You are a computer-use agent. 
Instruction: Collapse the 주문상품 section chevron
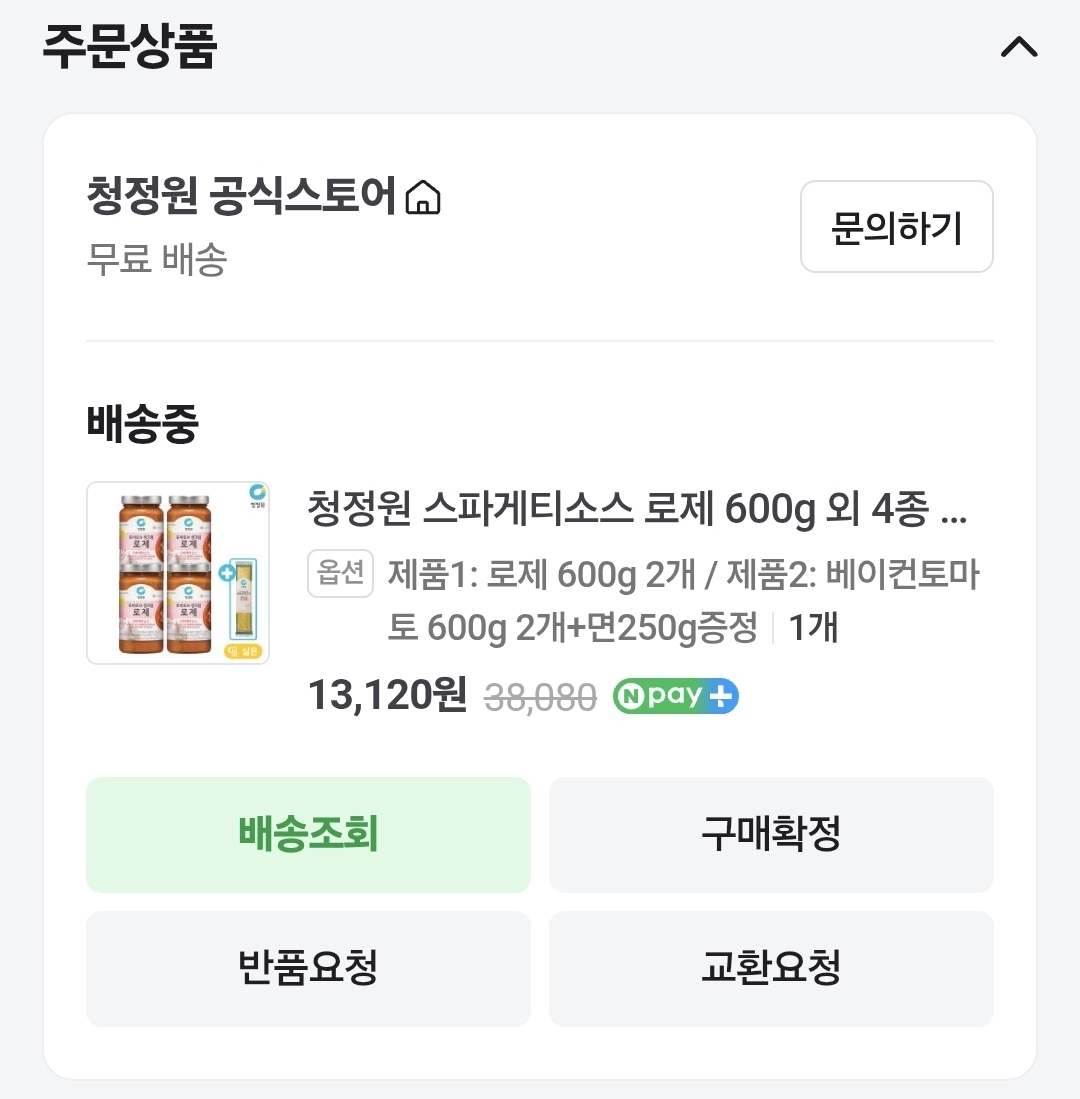pos(1019,47)
